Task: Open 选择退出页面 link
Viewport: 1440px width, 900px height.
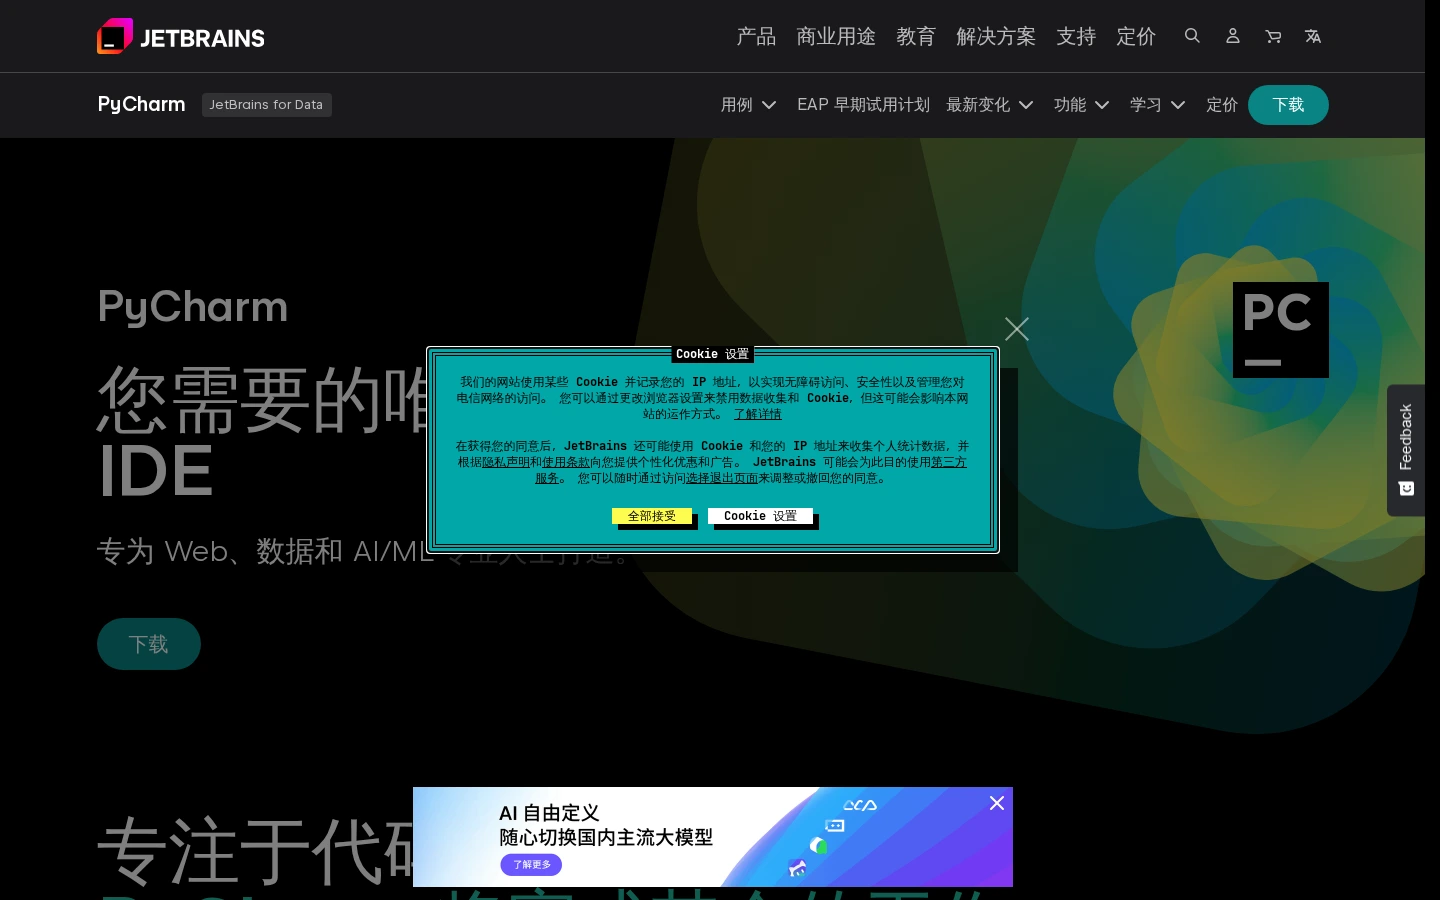Action: 722,478
